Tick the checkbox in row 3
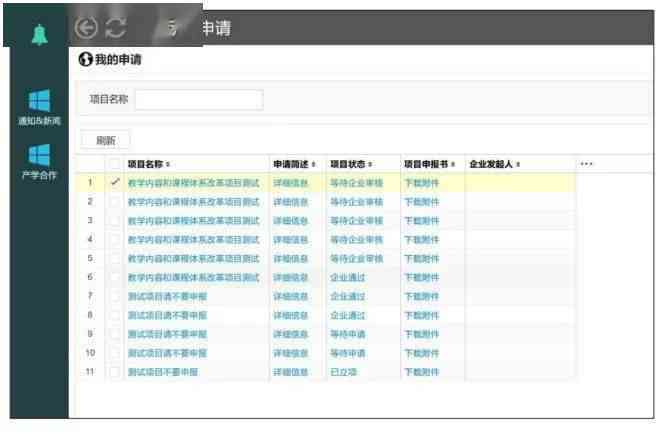The width and height of the screenshot is (667, 443). pos(114,220)
